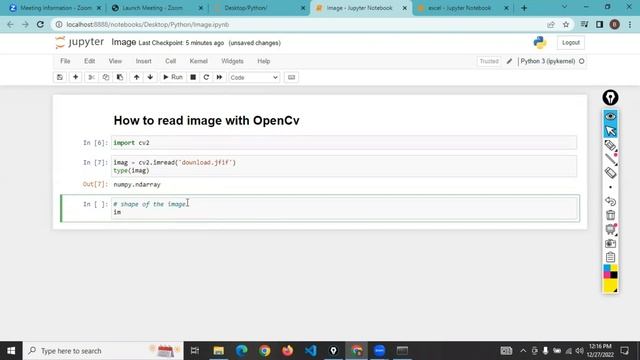Click the pen nib annotation tool logo
Image resolution: width=640 pixels, height=360 pixels.
pyautogui.click(x=610, y=98)
